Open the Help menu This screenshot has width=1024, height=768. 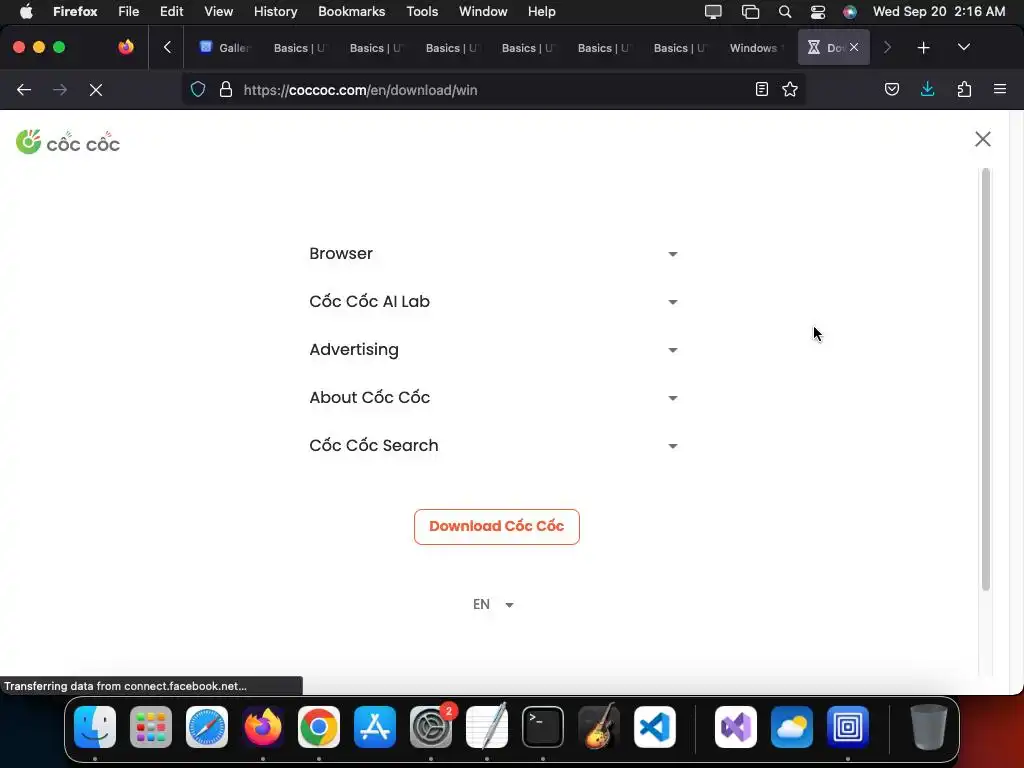(x=541, y=12)
